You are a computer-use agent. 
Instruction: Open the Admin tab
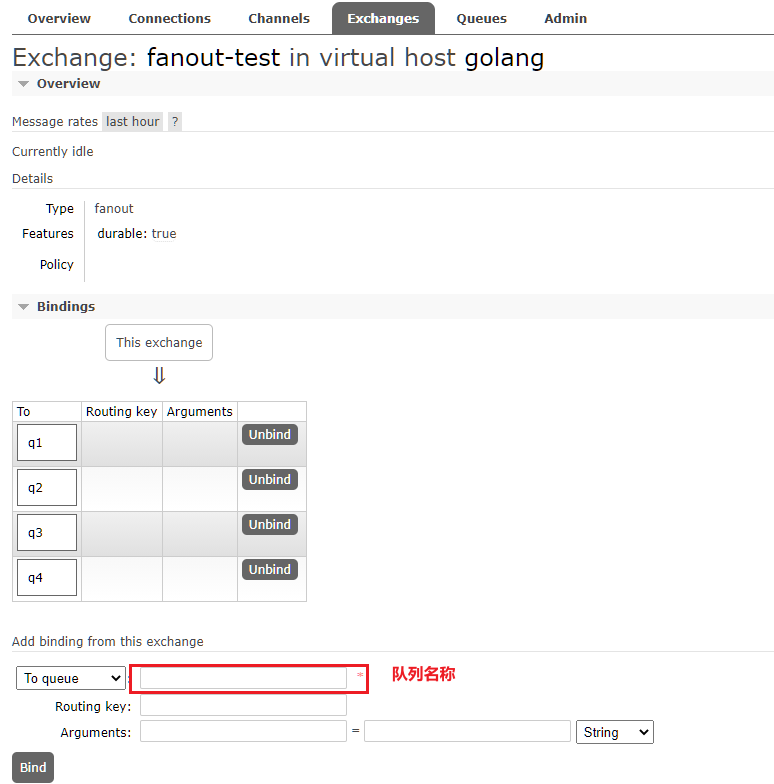[566, 18]
